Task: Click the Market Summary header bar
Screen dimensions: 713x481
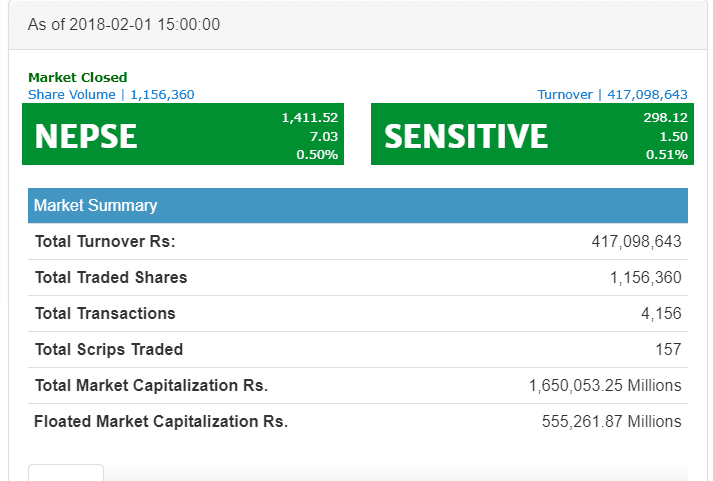Action: [x=358, y=205]
